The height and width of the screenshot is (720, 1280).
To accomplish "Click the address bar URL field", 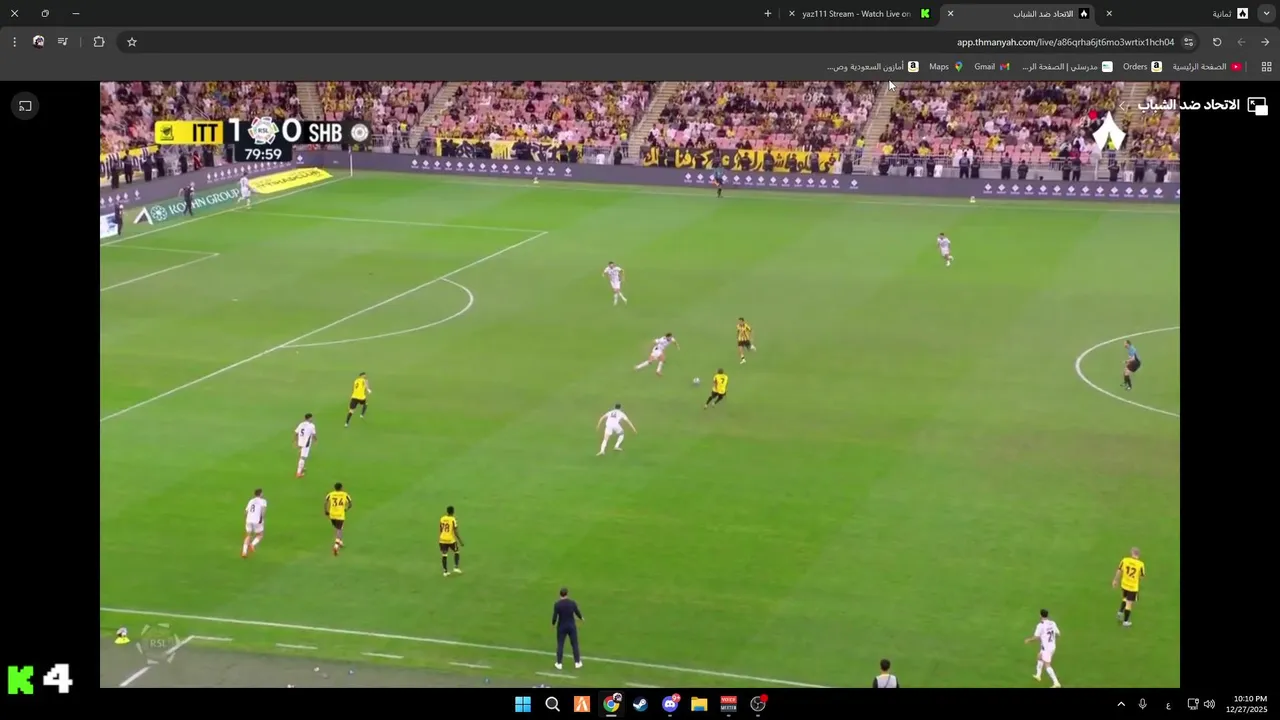I will pos(1065,42).
